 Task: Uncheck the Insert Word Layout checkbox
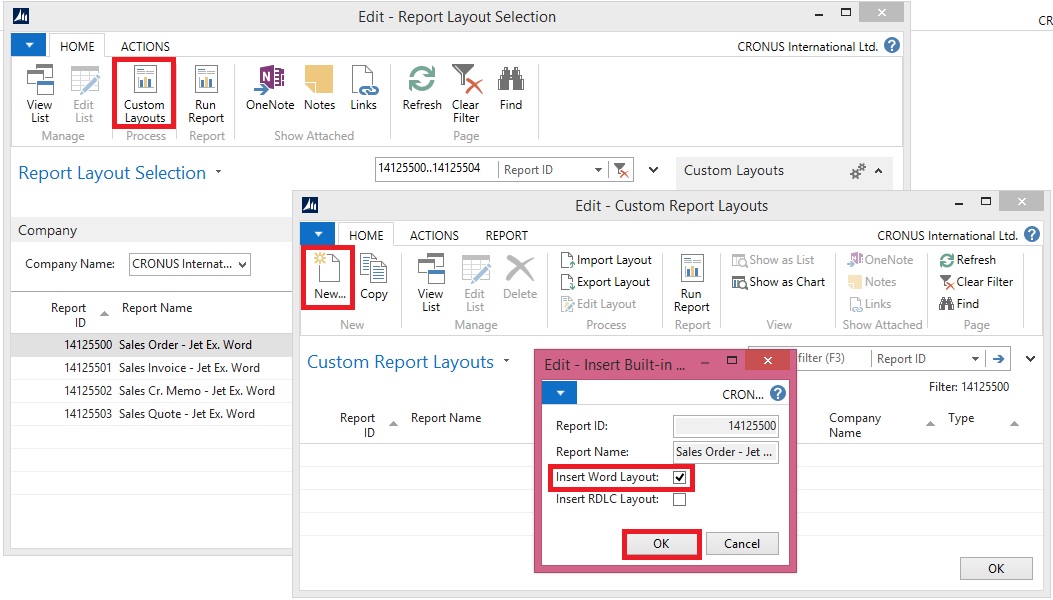680,478
